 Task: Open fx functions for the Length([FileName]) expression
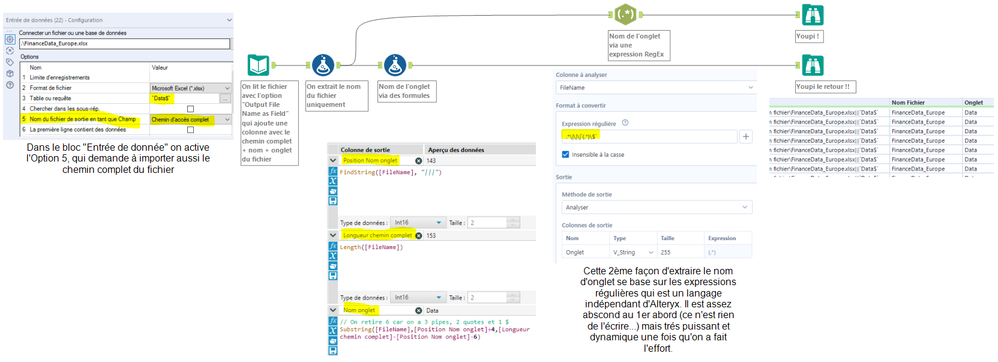[333, 246]
